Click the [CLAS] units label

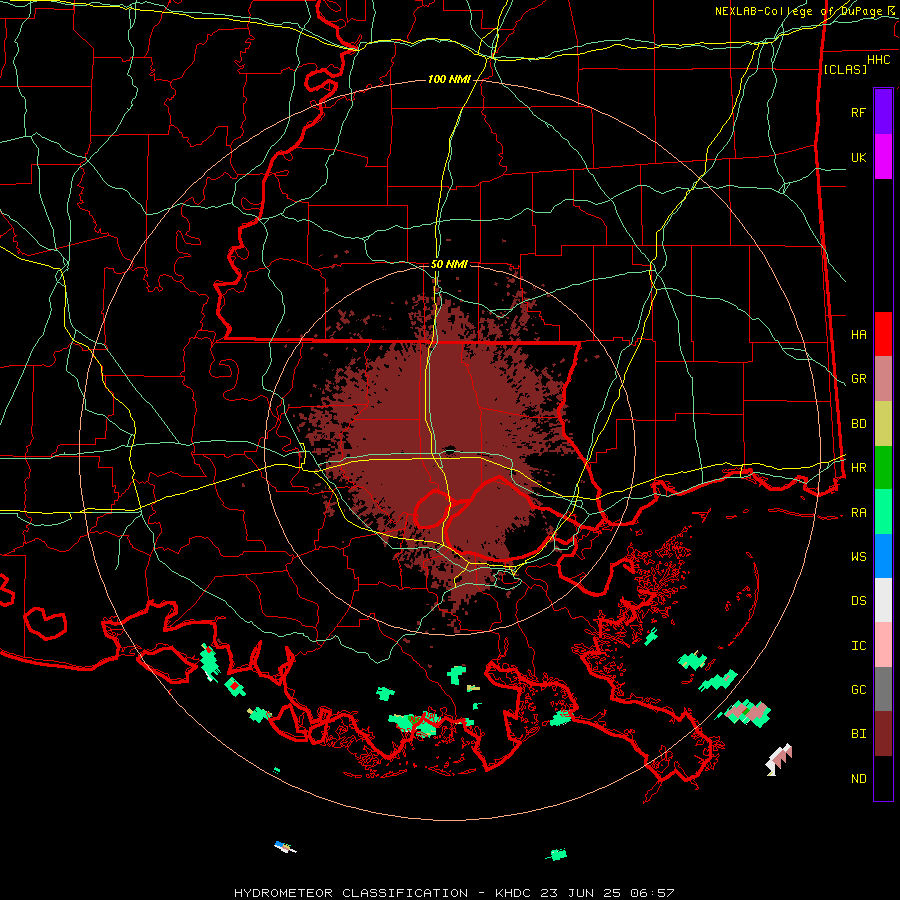pos(845,69)
